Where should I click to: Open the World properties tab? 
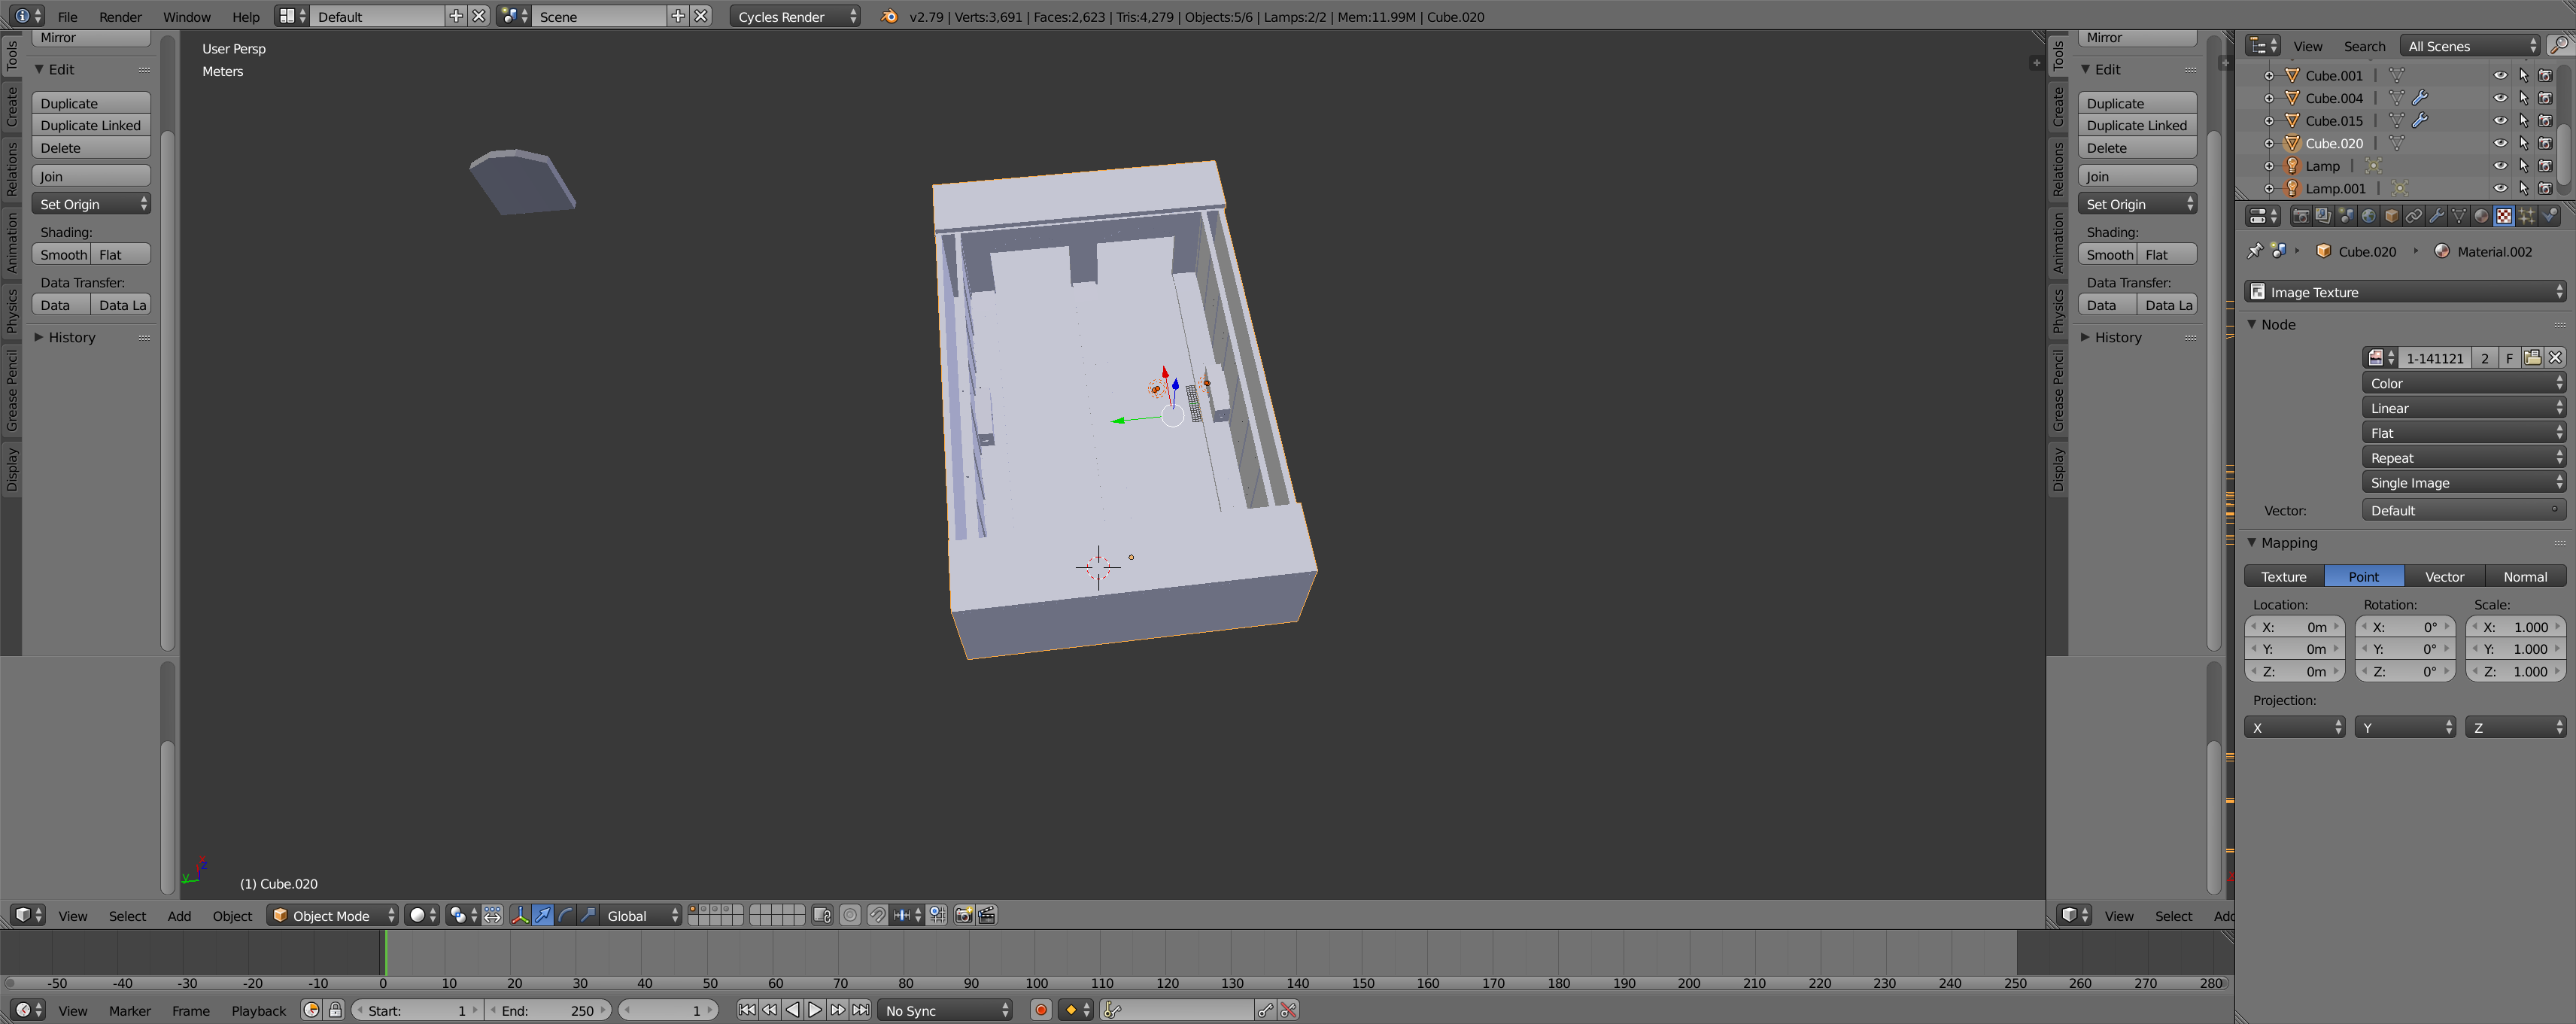coord(2369,216)
